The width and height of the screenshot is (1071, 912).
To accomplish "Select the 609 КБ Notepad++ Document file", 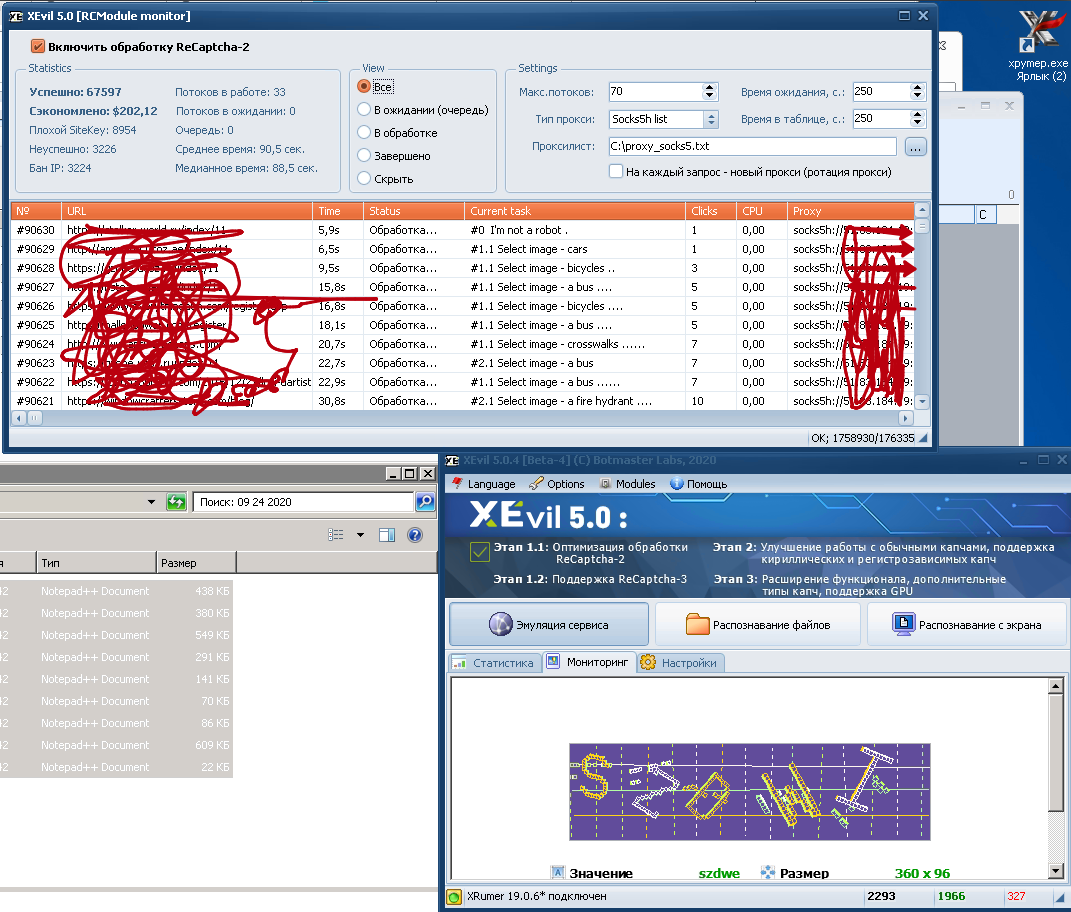I will pyautogui.click(x=116, y=745).
